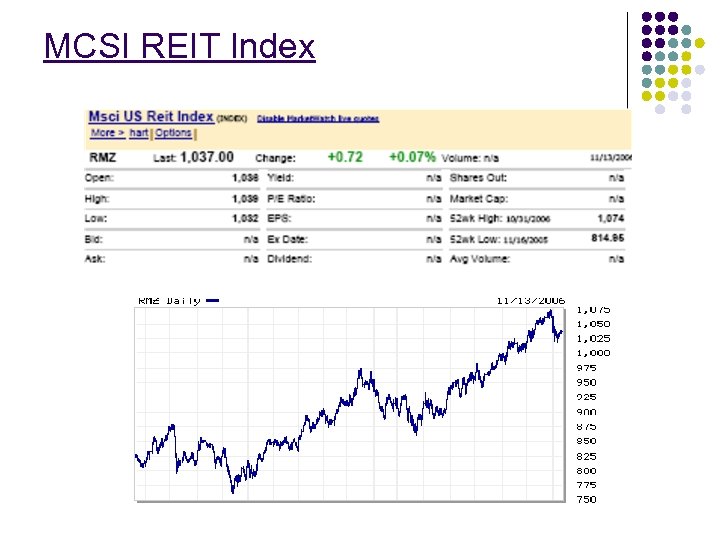Select the Last value 1,037.00

click(207, 157)
